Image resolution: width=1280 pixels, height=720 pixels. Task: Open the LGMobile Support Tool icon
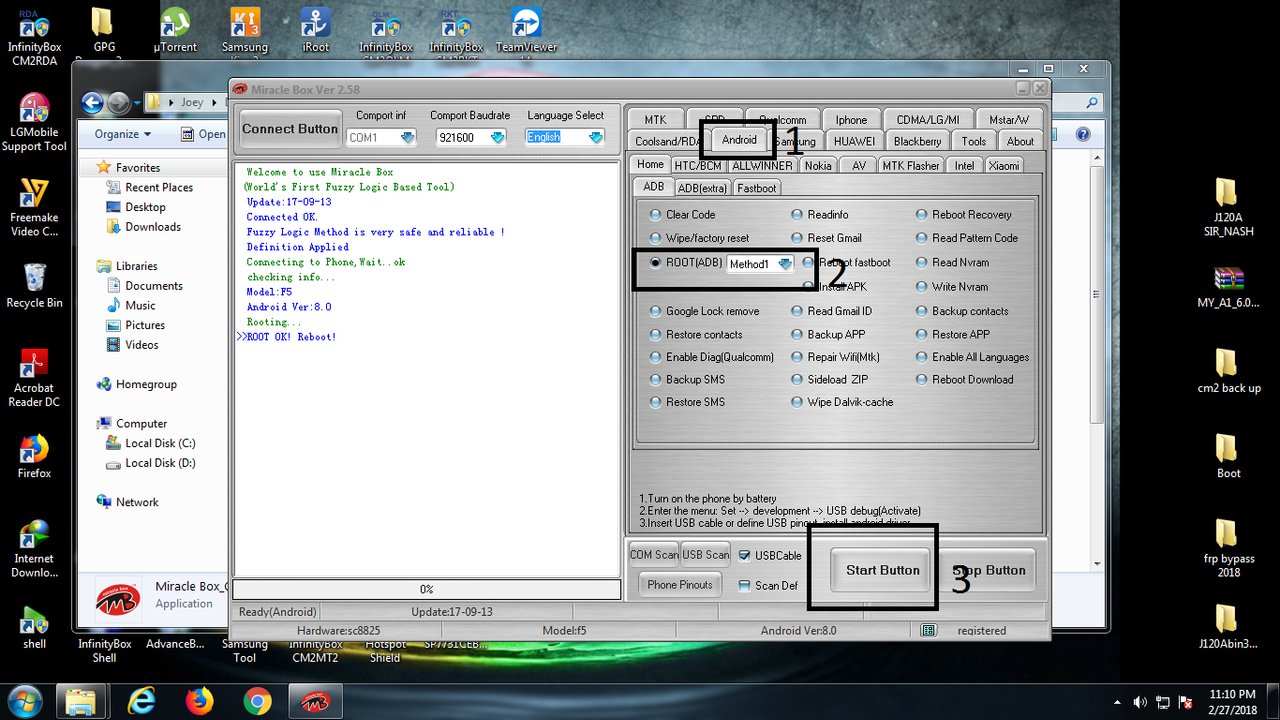[34, 122]
